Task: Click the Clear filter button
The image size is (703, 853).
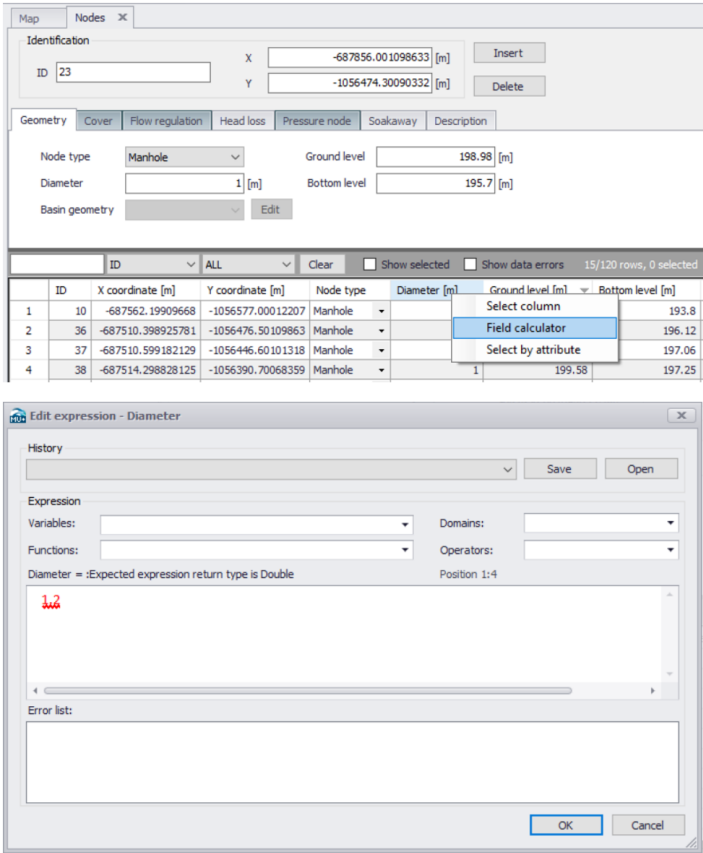Action: (x=322, y=264)
